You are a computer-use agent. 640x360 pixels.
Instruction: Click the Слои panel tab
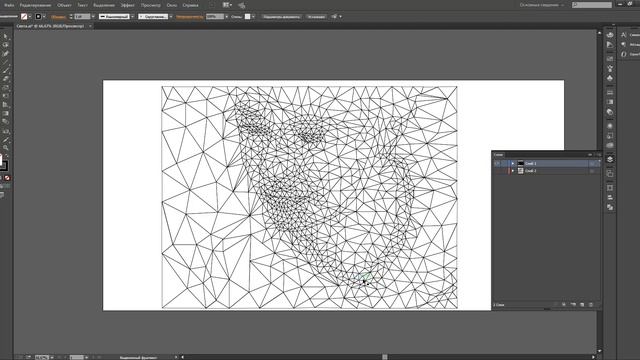498,155
